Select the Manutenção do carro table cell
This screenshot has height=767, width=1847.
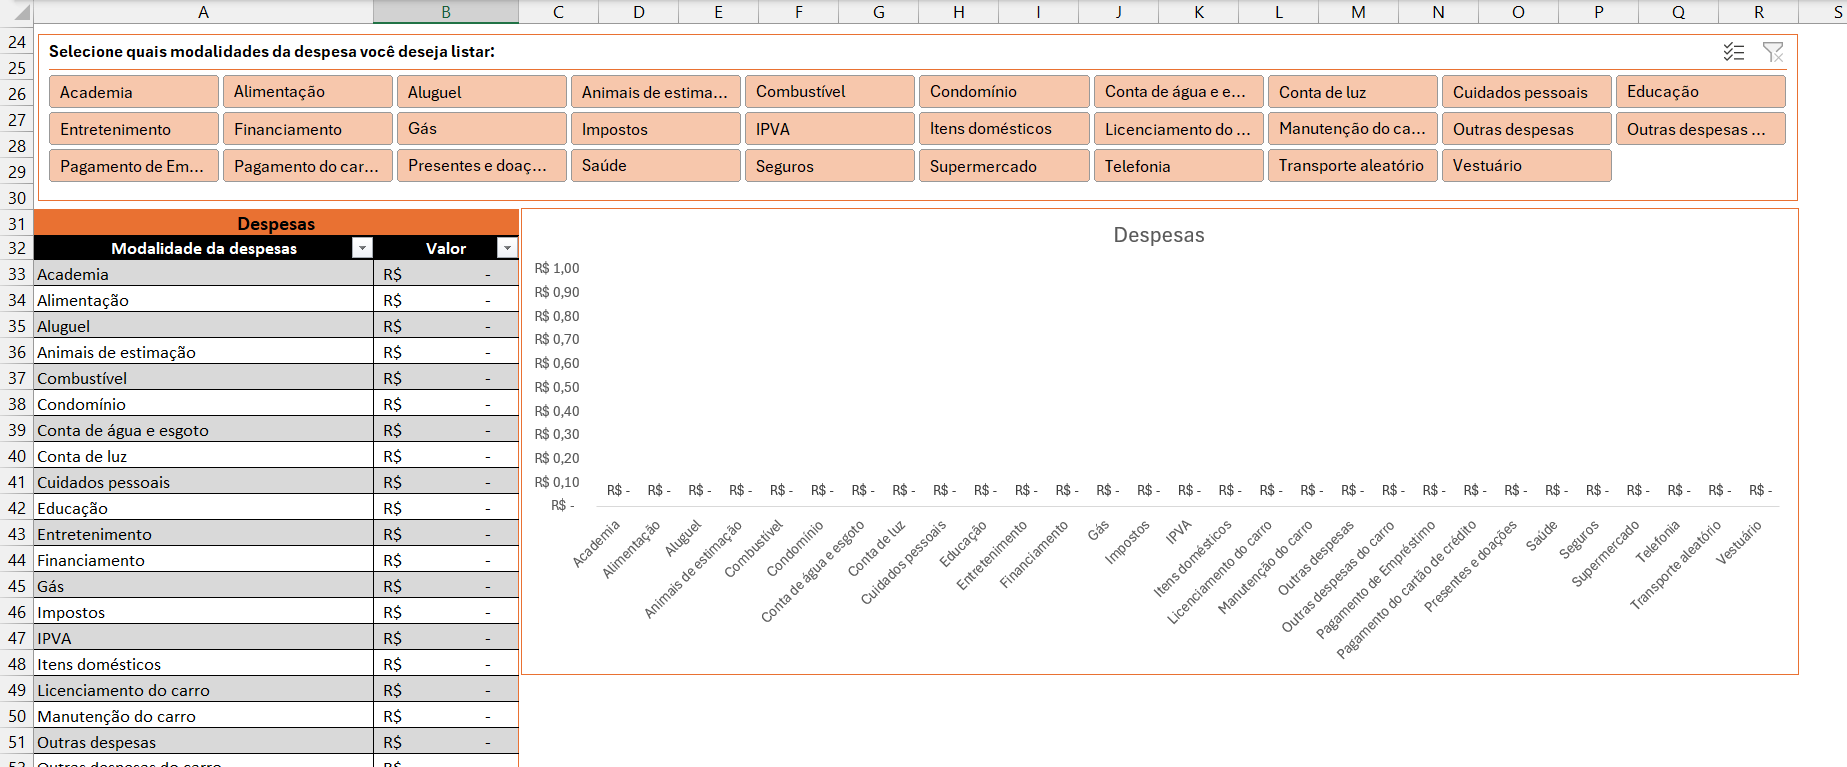click(x=204, y=716)
